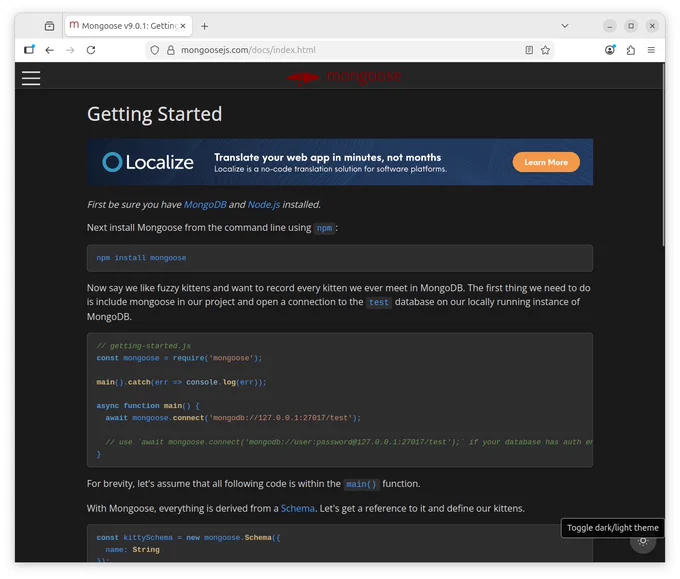This screenshot has width=680, height=579.
Task: Click the new container tab icon left of Back
Action: (x=29, y=49)
